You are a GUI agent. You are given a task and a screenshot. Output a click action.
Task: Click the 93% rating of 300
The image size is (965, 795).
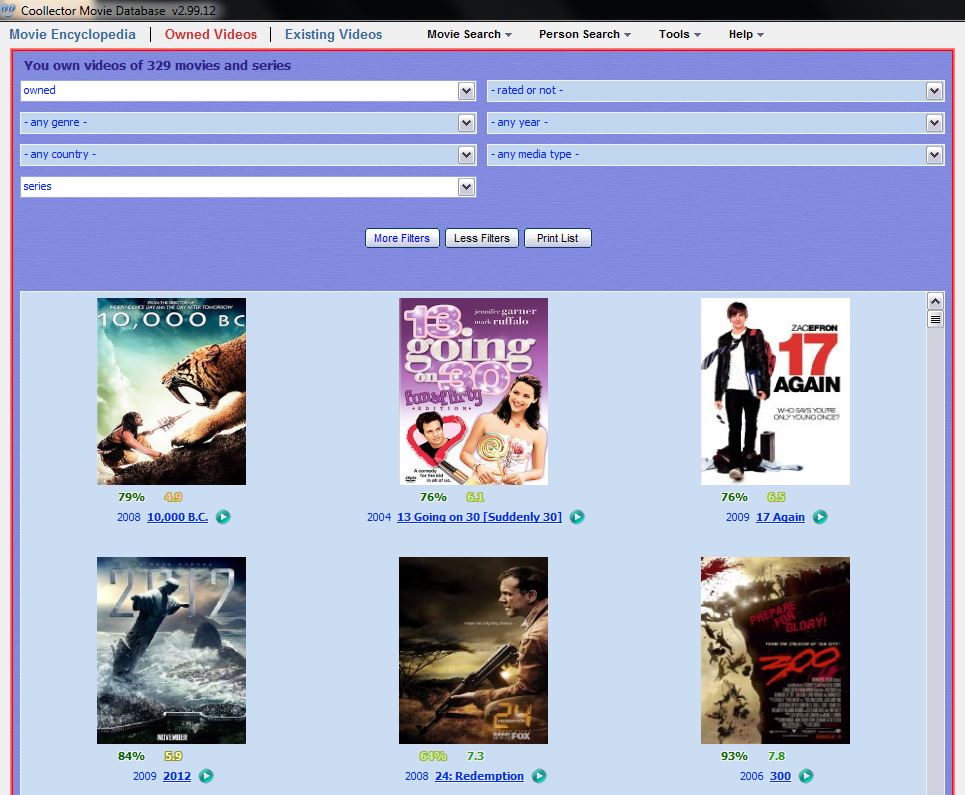(734, 756)
